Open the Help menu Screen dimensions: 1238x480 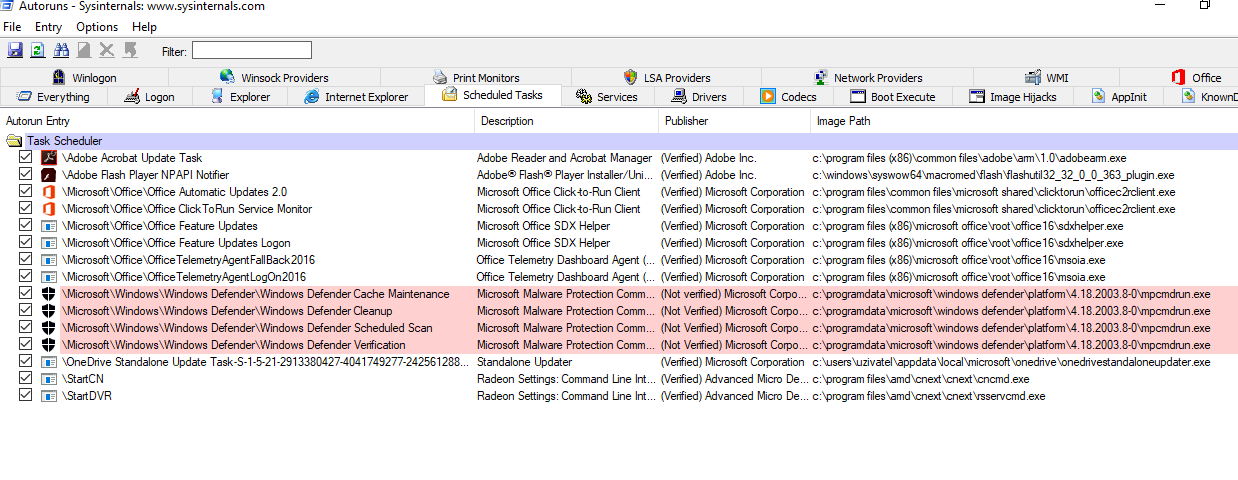144,27
